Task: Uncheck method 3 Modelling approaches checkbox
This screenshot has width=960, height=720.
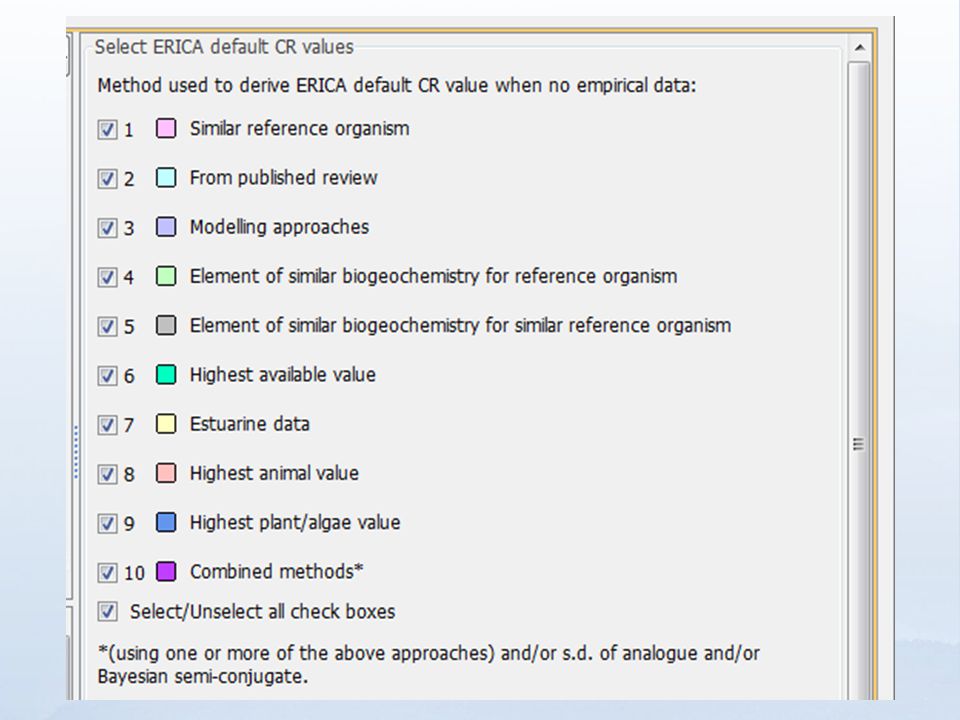Action: pos(107,228)
